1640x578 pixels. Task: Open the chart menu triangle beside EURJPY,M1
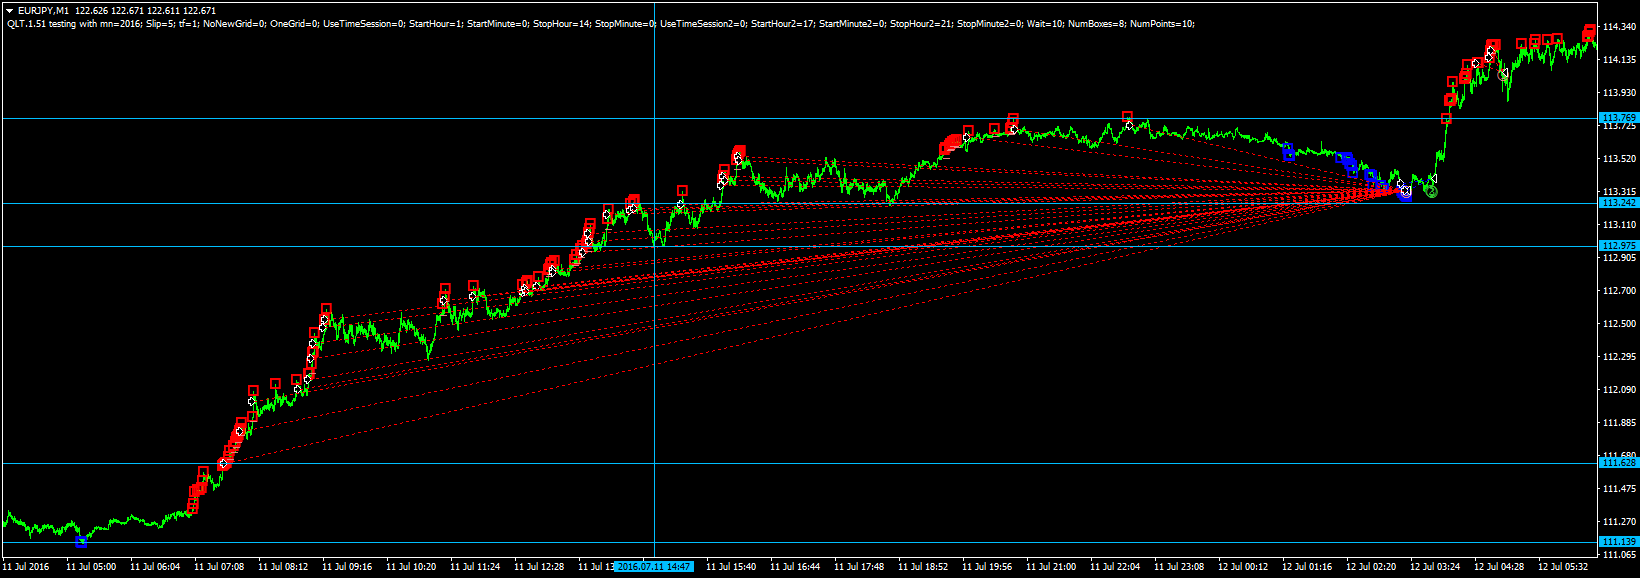9,10
